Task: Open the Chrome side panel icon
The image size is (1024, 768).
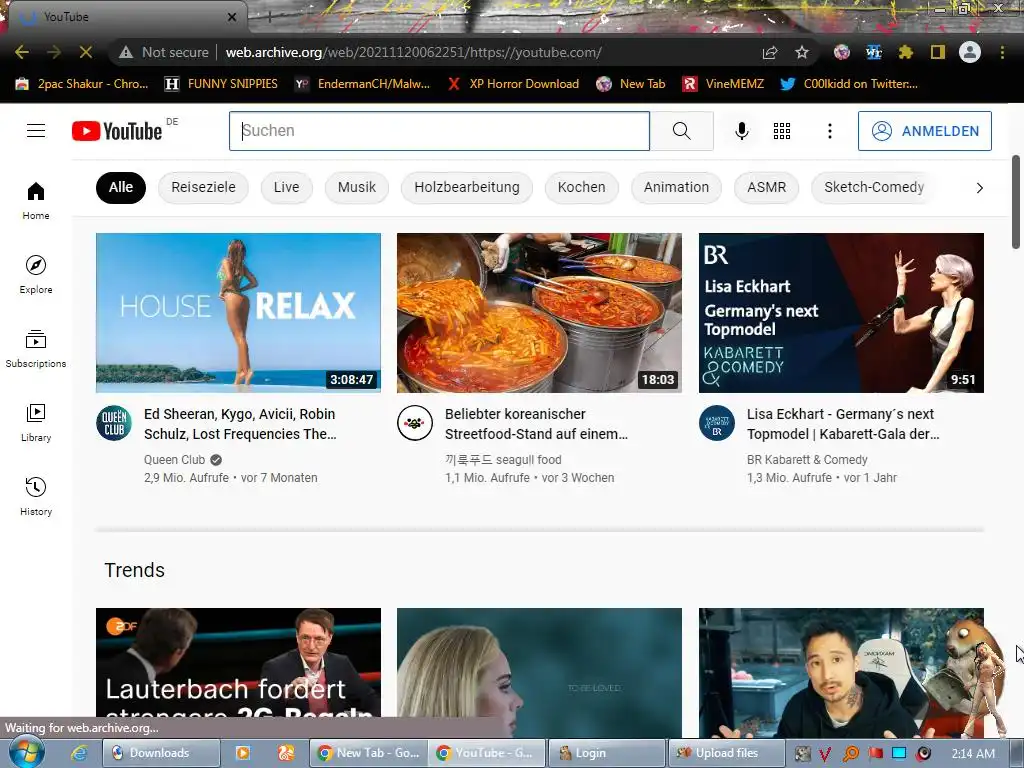Action: [938, 52]
